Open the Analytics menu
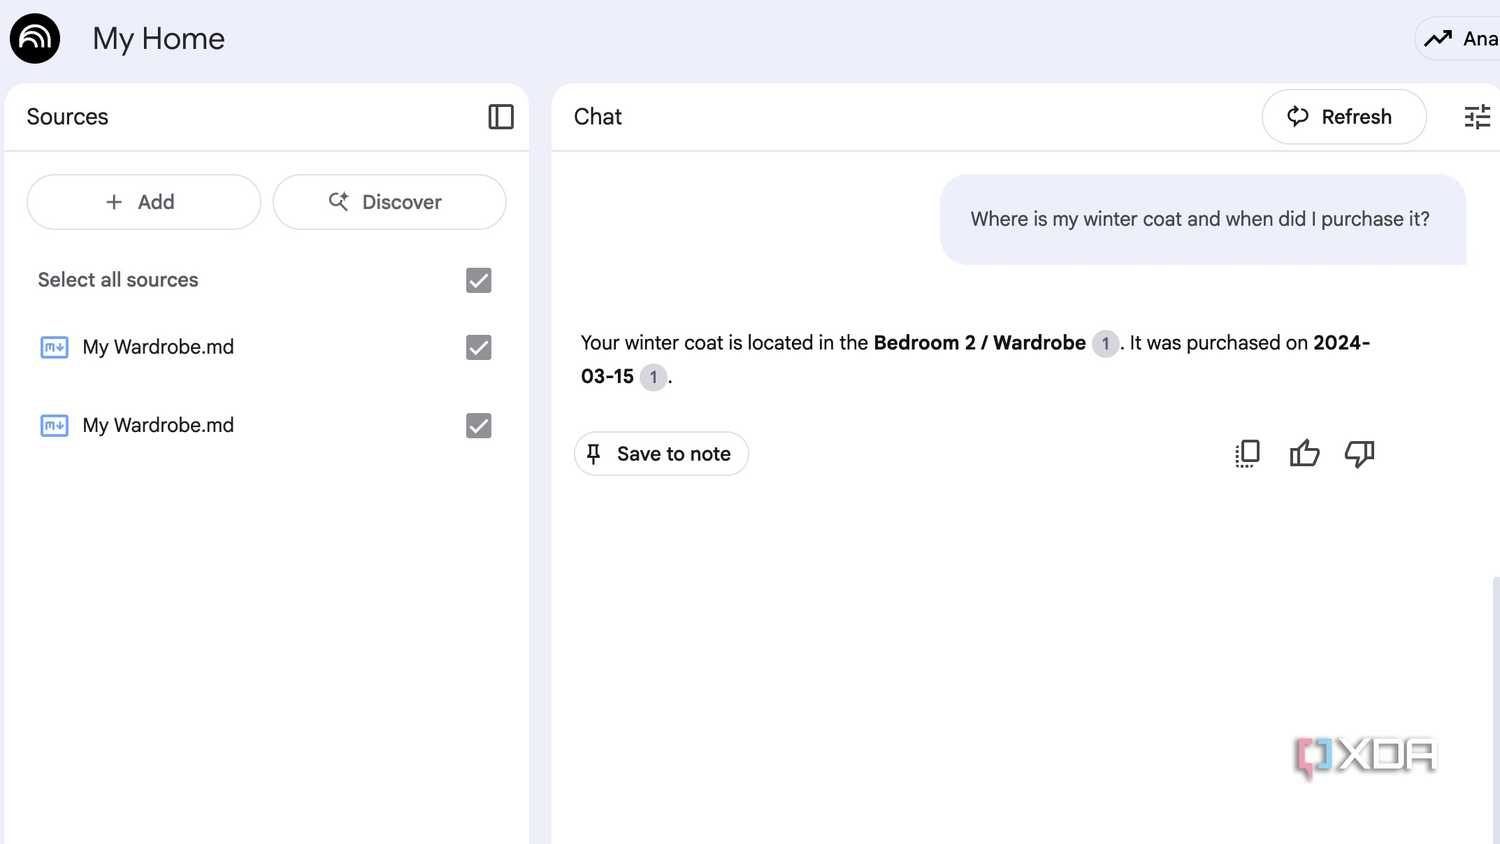This screenshot has height=844, width=1500. 1460,38
